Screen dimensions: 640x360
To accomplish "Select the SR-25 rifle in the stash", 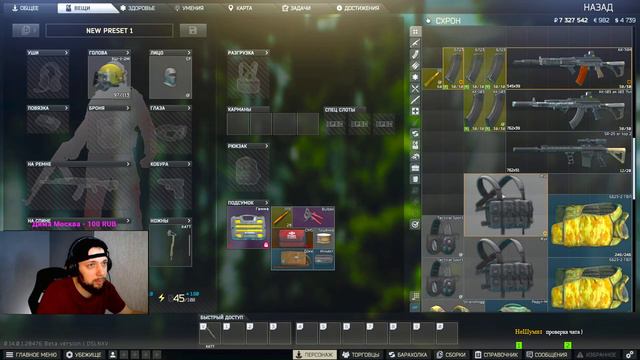I will 569,152.
